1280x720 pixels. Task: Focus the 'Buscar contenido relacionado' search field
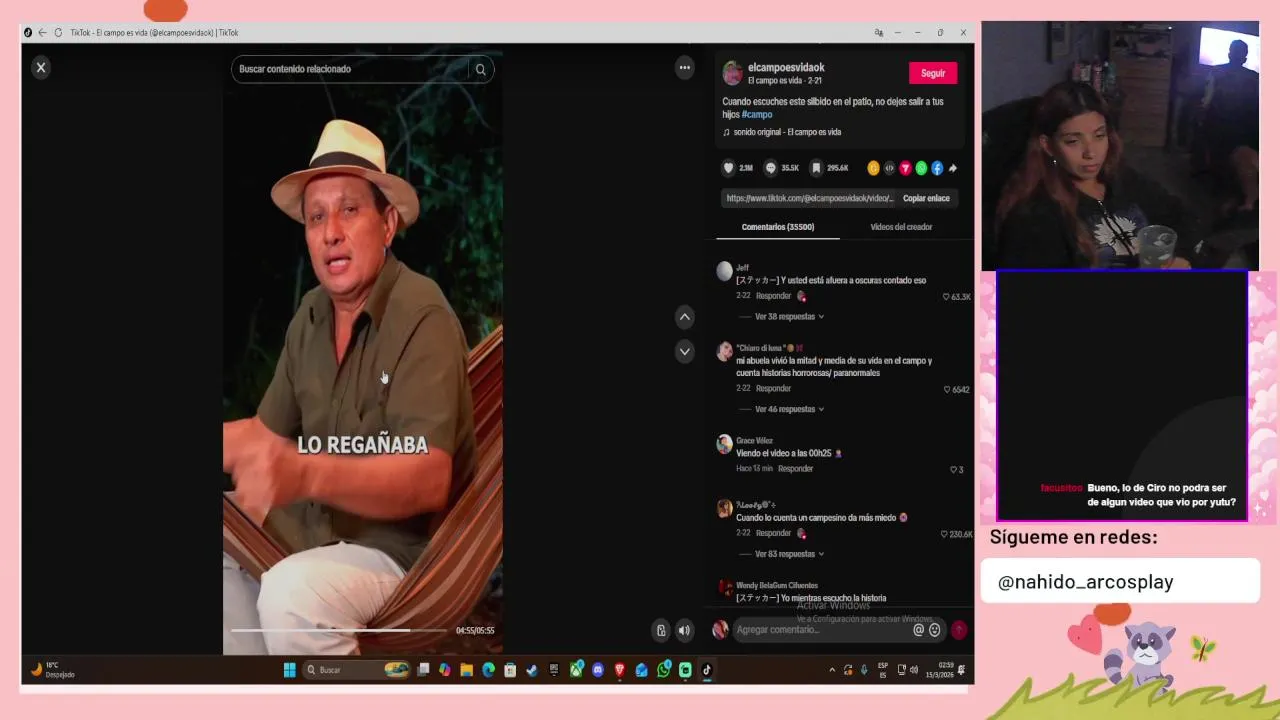[350, 69]
